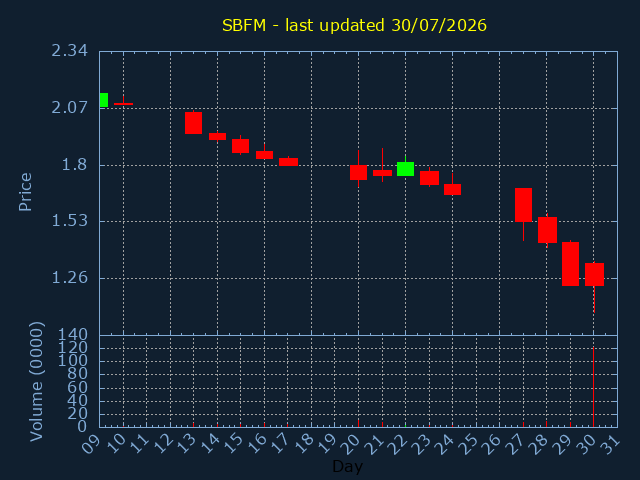Select the day 17 red candlestick
Viewport: 640px width, 480px height.
pos(289,162)
